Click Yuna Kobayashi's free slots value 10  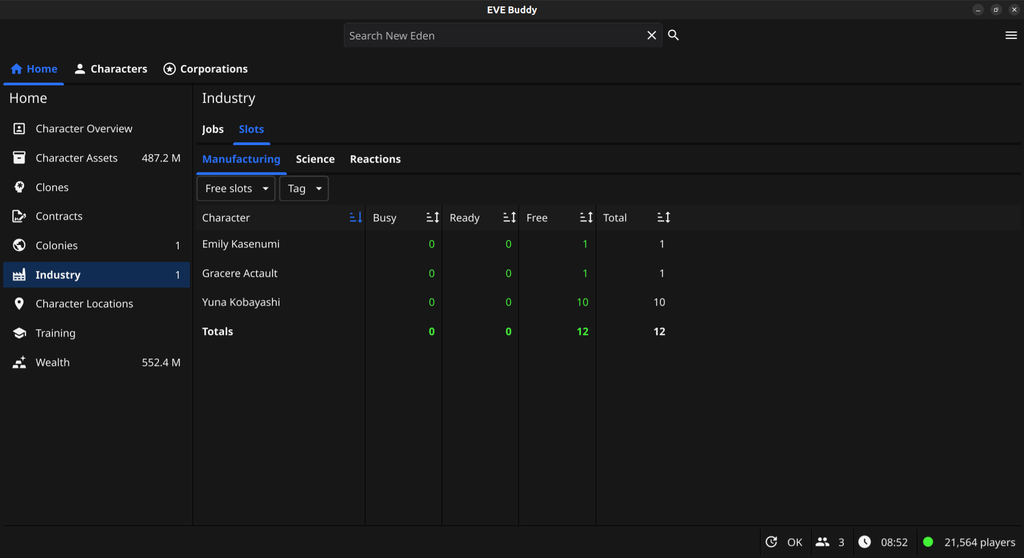tap(583, 302)
